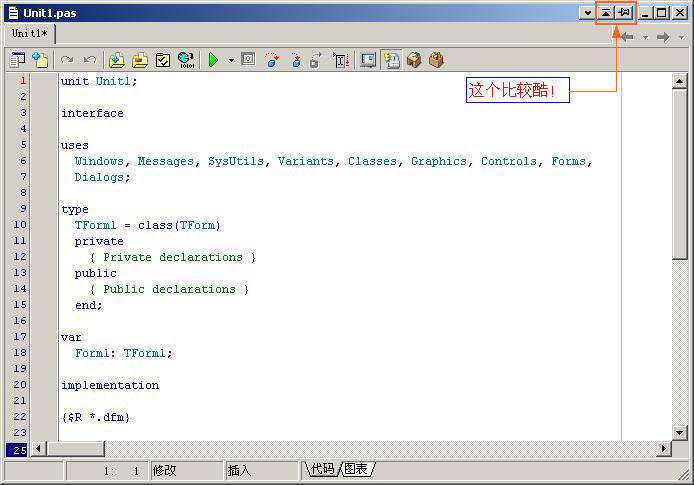The image size is (694, 485).
Task: Click the Pause program icon
Action: (249, 60)
